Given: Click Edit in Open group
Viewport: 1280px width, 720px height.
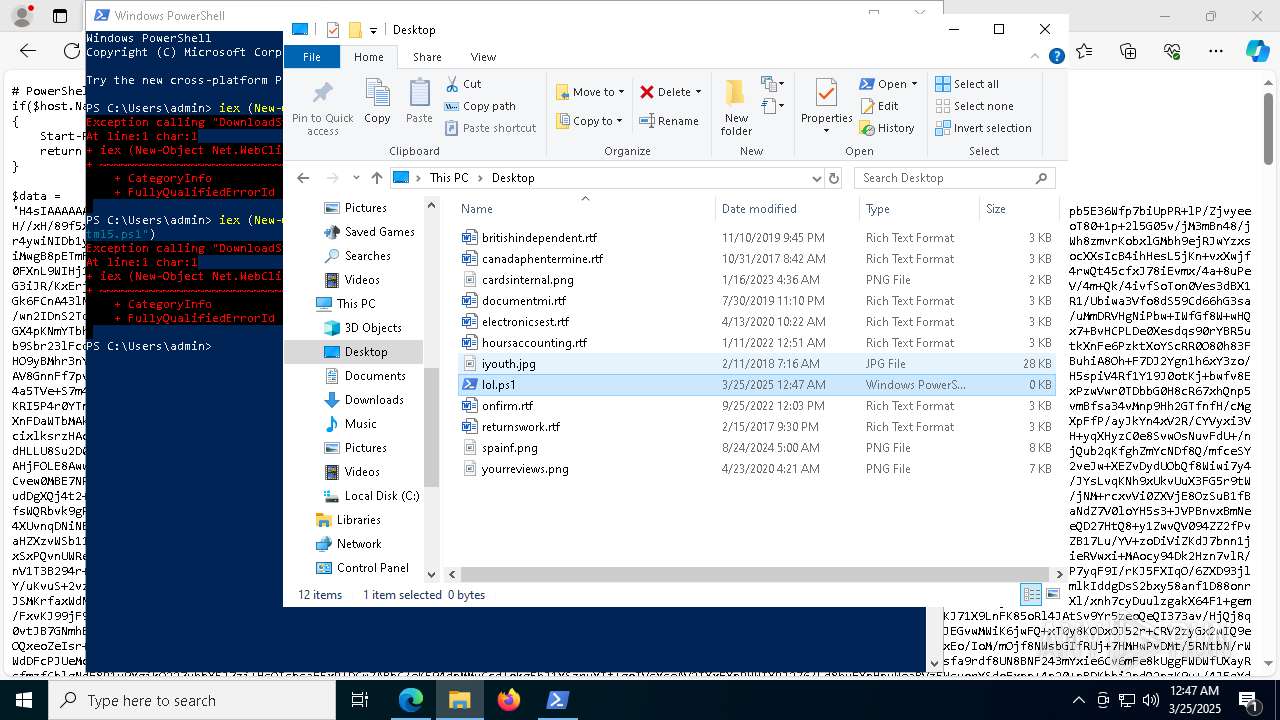Looking at the screenshot, I should 879,106.
